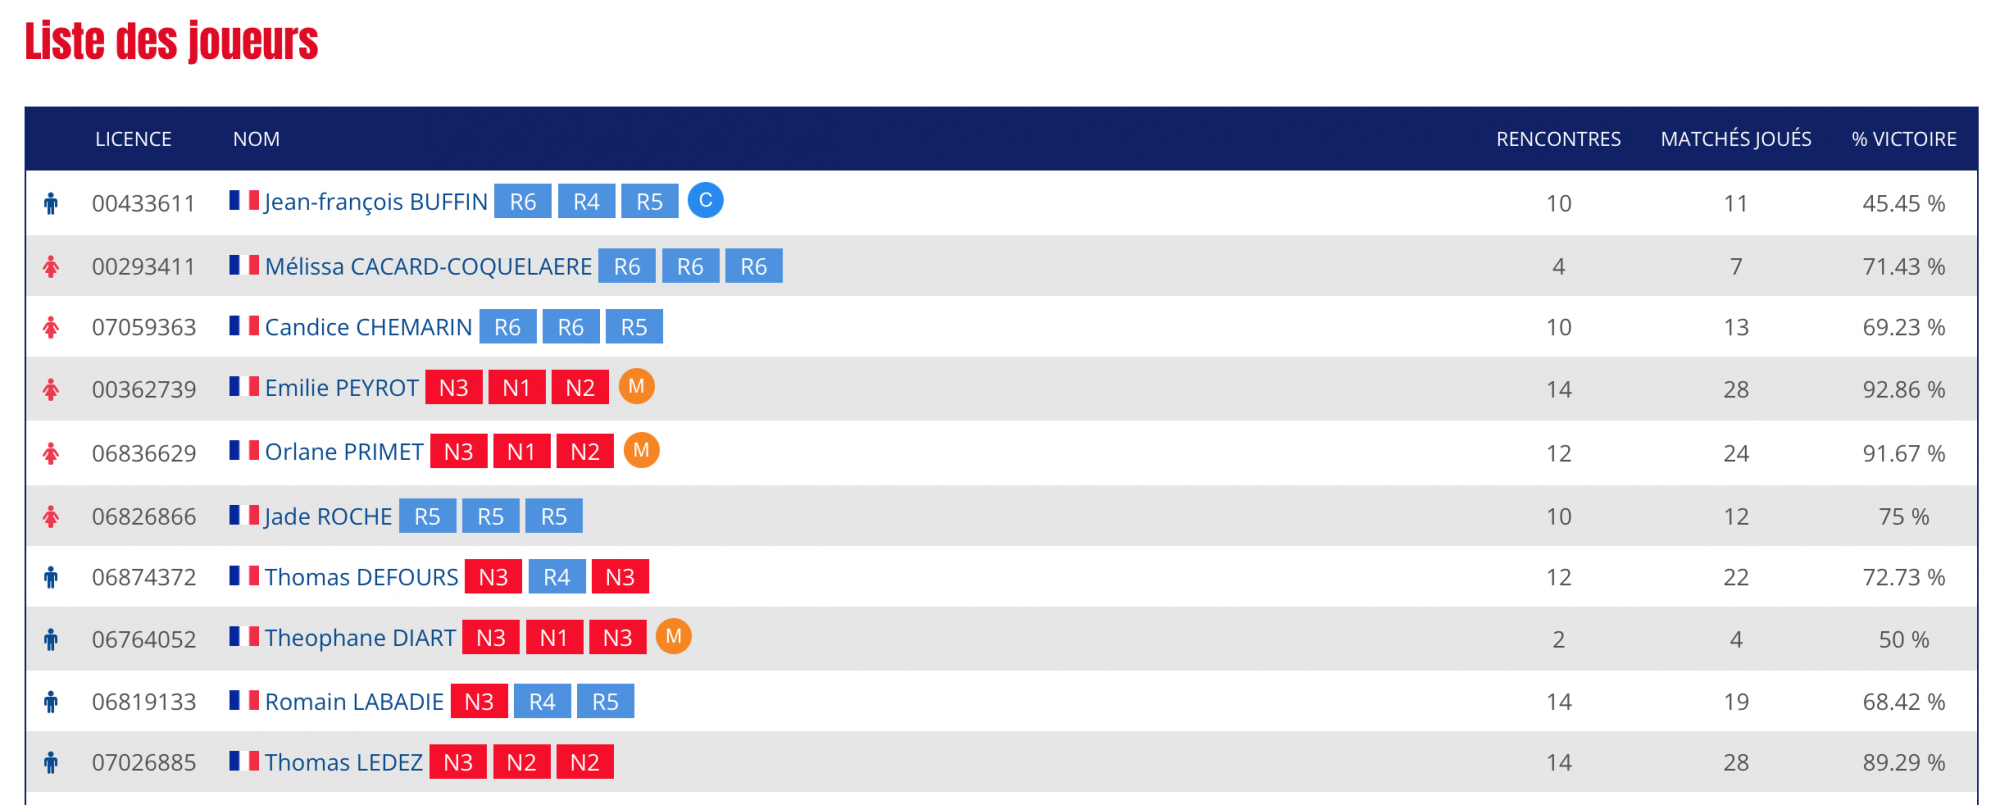Click the female icon for Mélissa CACARD-COQUELAERE
Screen dimensions: 2000x805
pos(51,267)
